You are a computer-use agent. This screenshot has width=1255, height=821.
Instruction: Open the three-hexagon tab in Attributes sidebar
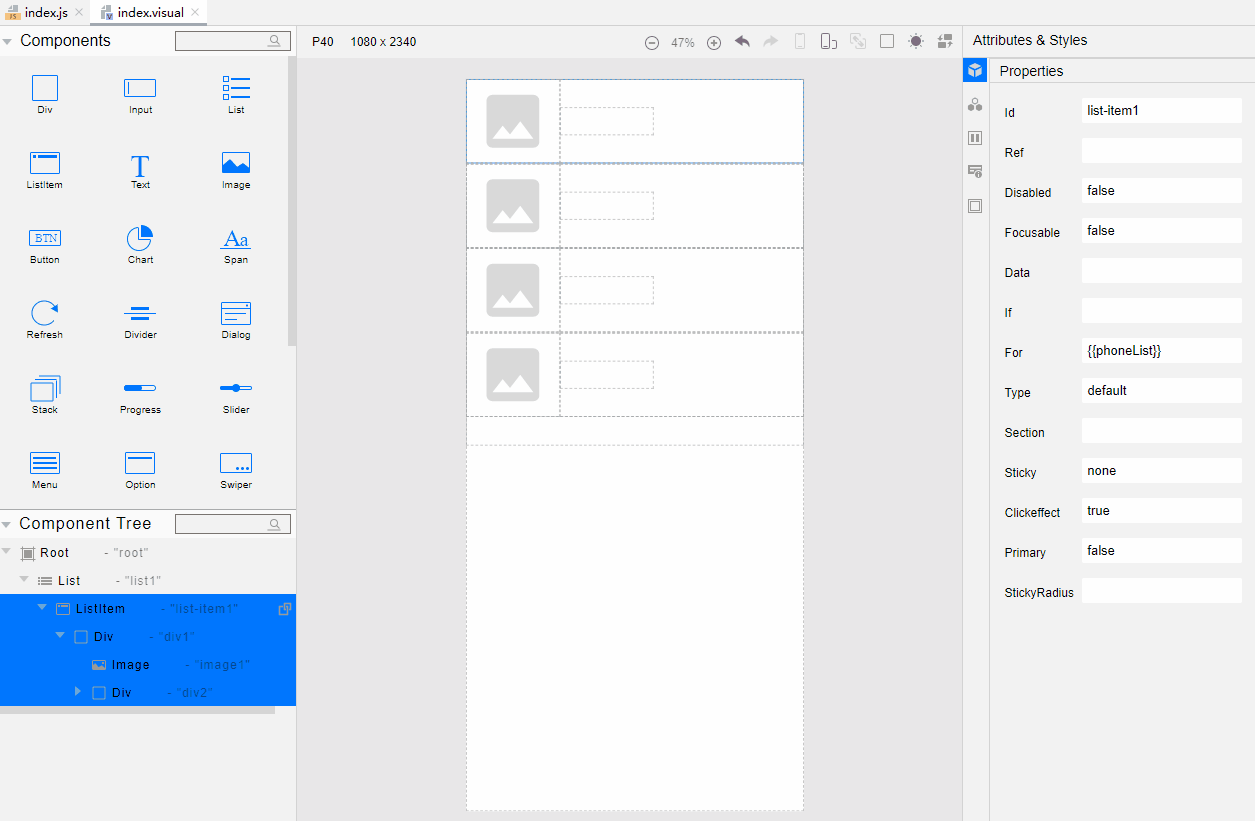click(975, 105)
